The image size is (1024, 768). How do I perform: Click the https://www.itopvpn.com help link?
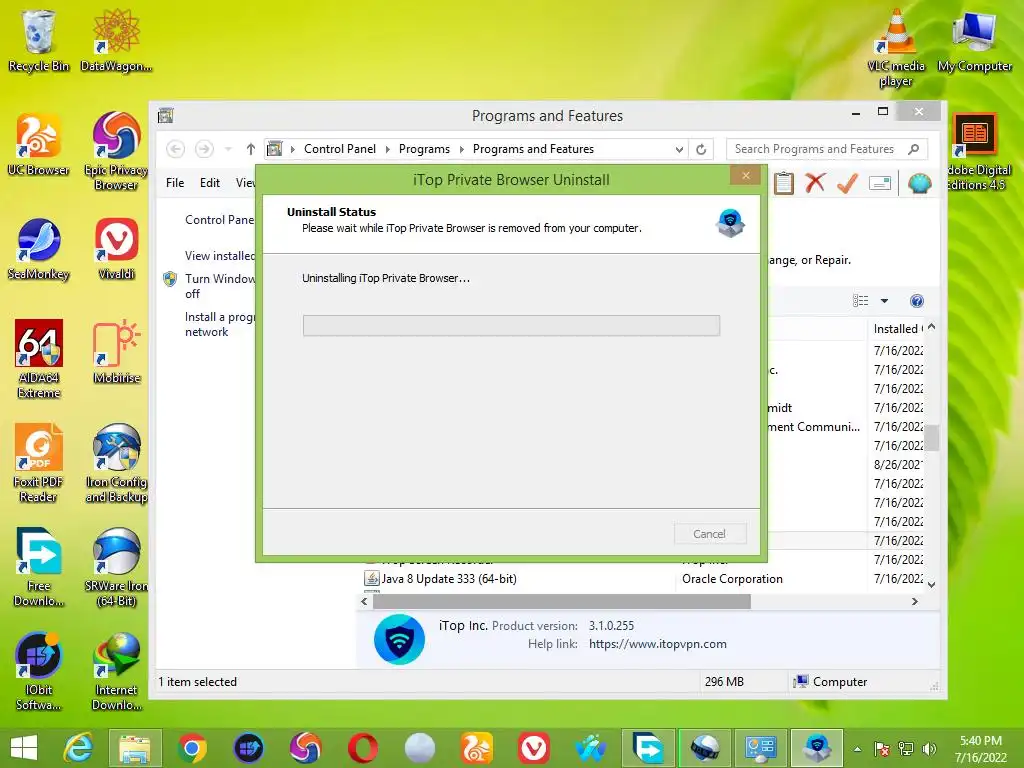658,644
